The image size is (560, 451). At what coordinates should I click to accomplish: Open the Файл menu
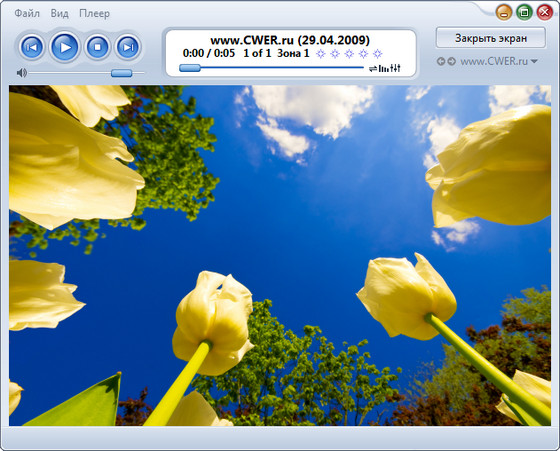(27, 14)
